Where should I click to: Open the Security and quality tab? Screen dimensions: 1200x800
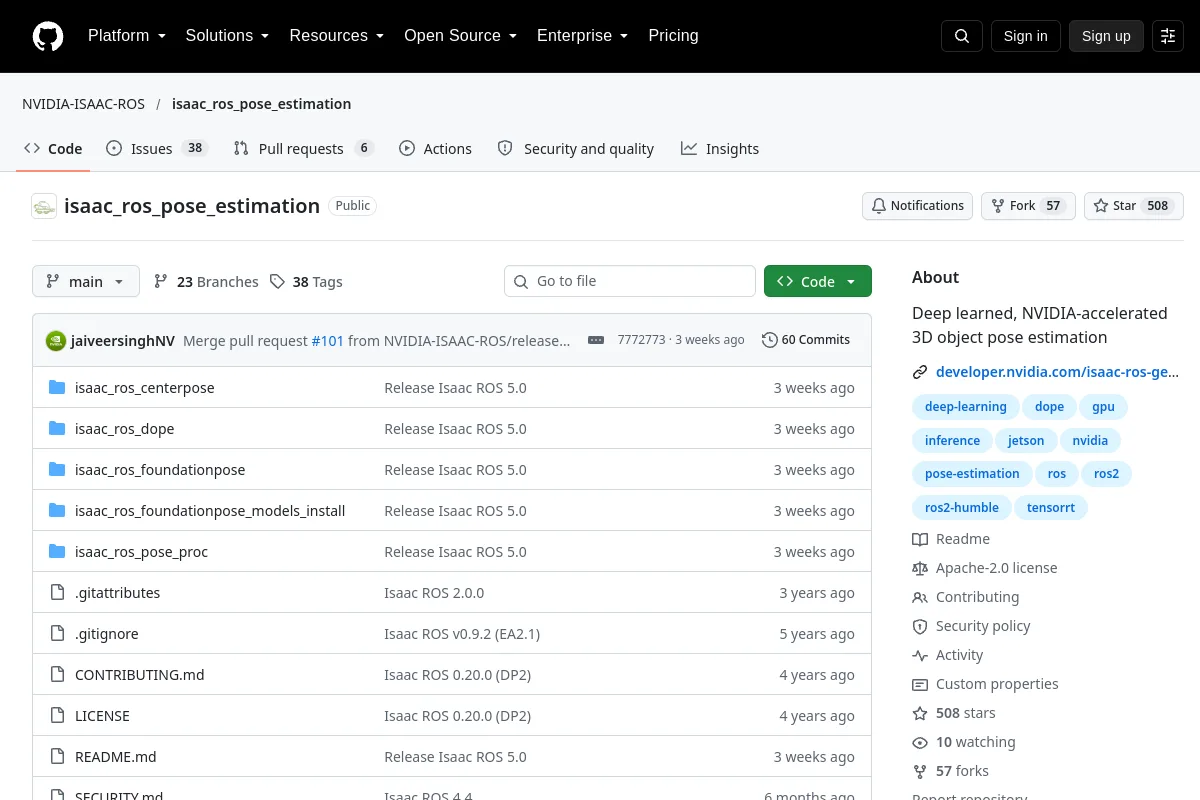576,149
